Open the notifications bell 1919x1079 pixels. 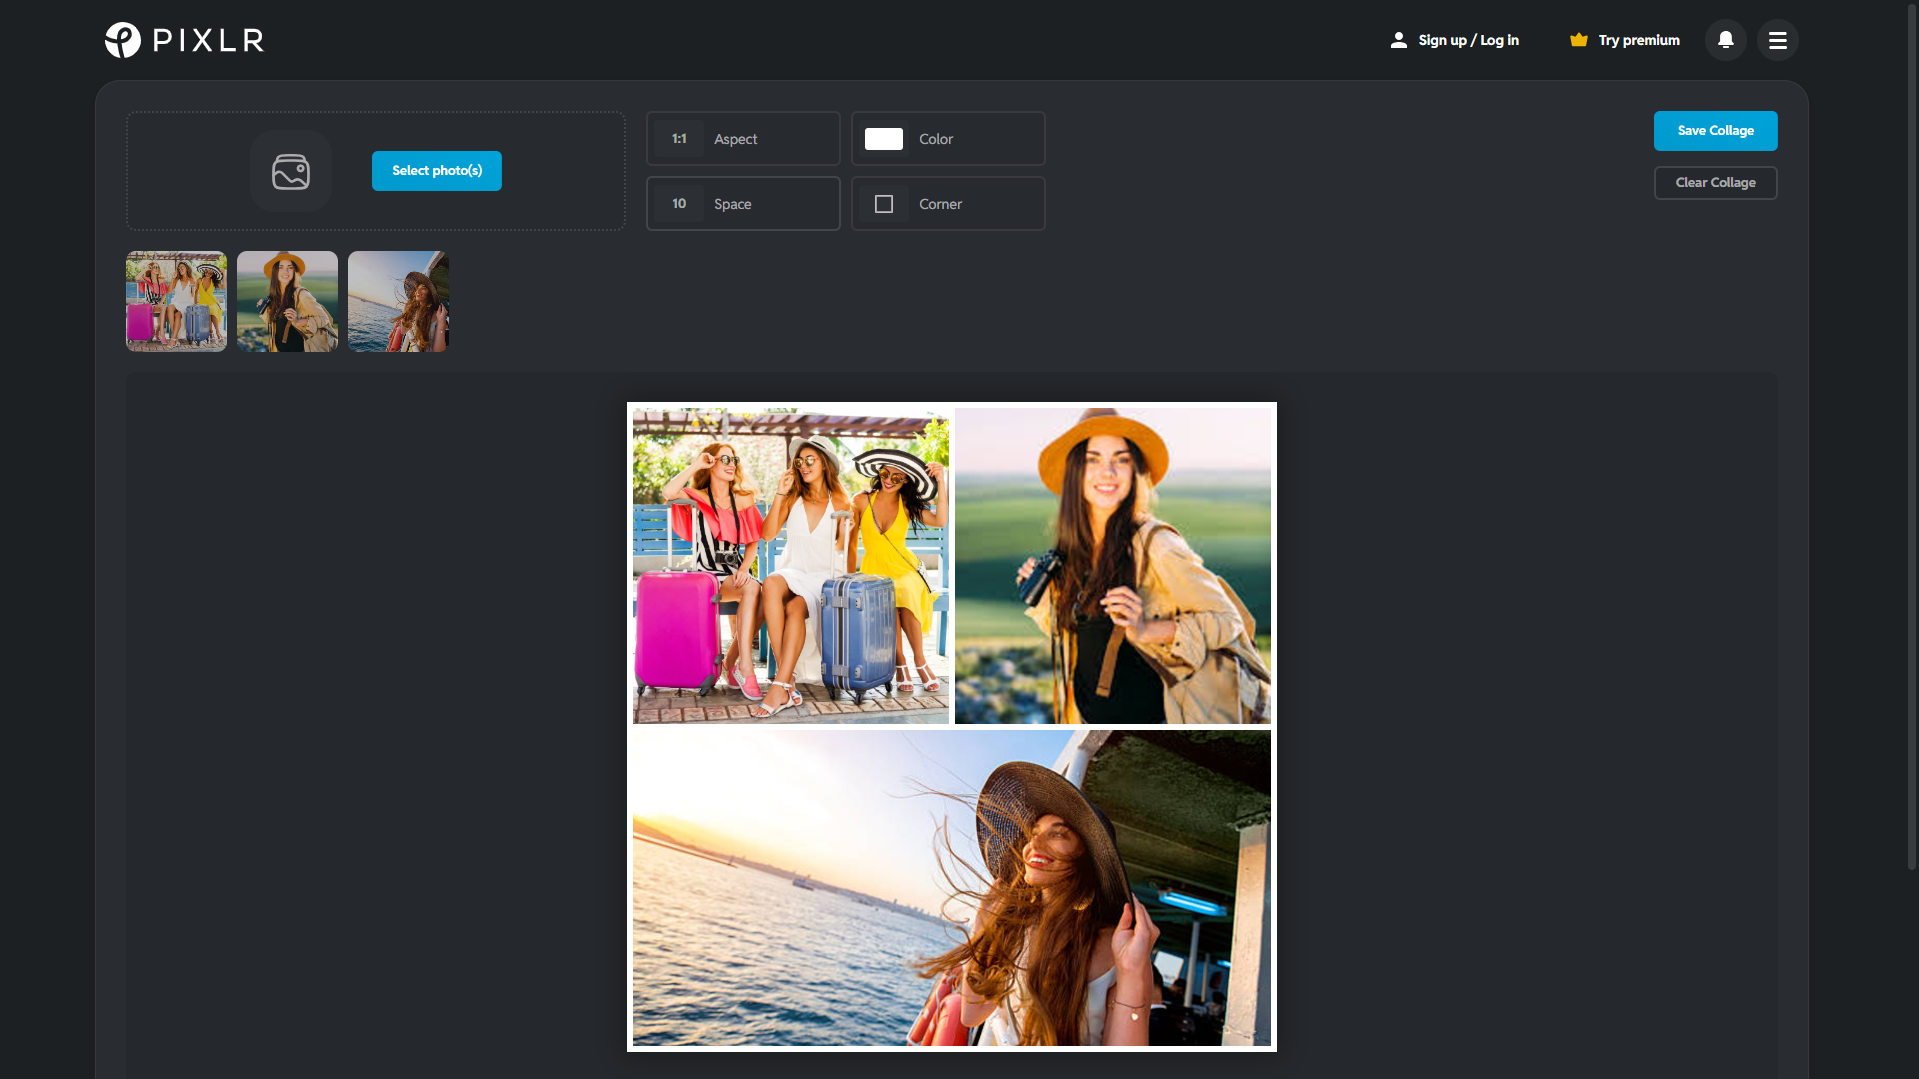point(1724,40)
